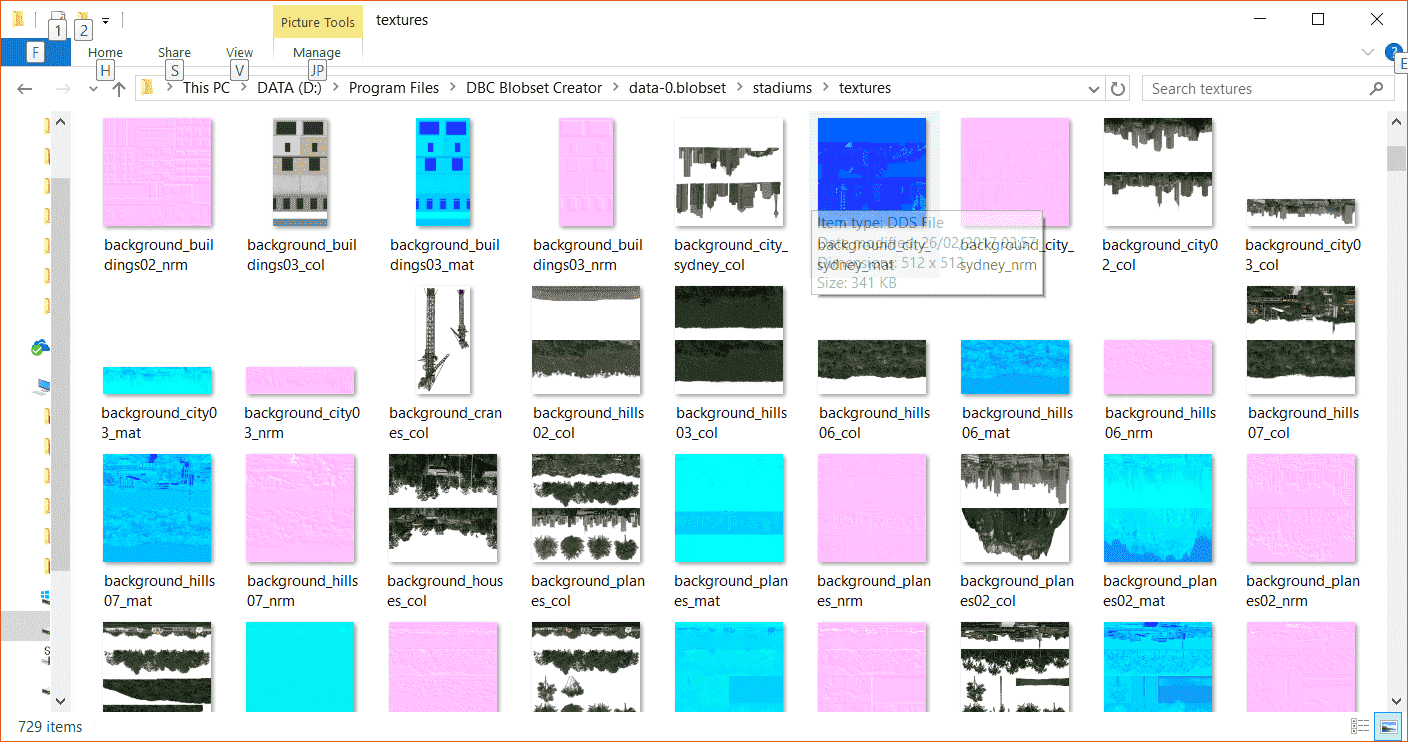Image resolution: width=1408 pixels, height=742 pixels.
Task: Open recent locations dropdown arrow
Action: (x=94, y=89)
